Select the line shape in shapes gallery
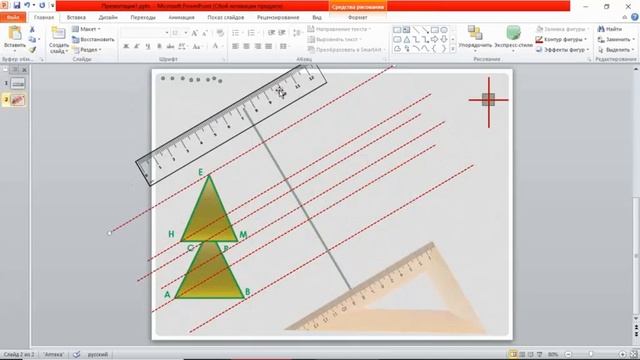 (416, 30)
